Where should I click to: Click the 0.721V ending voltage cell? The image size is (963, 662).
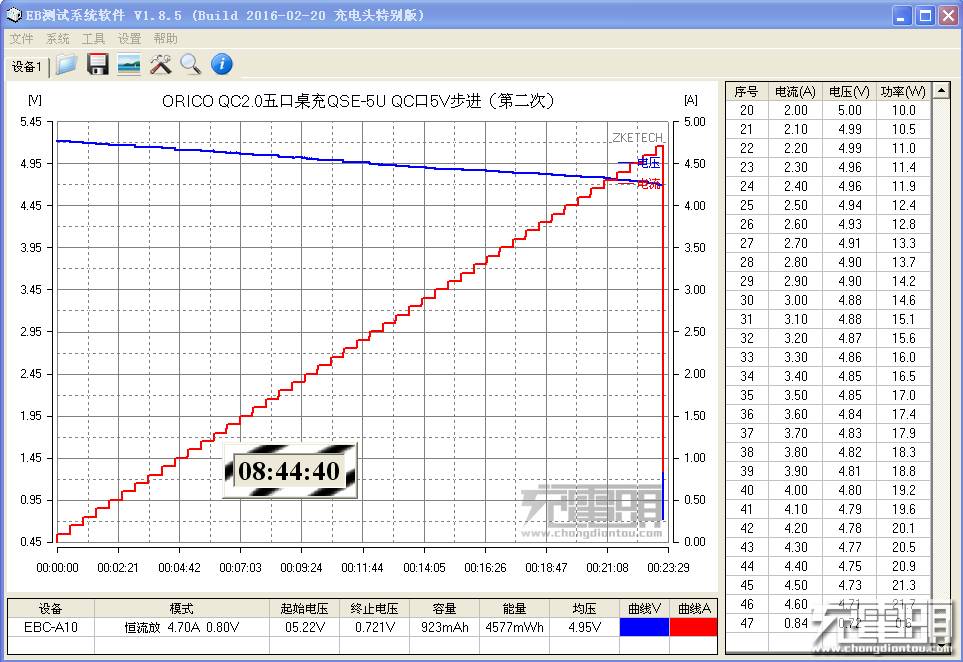click(375, 627)
